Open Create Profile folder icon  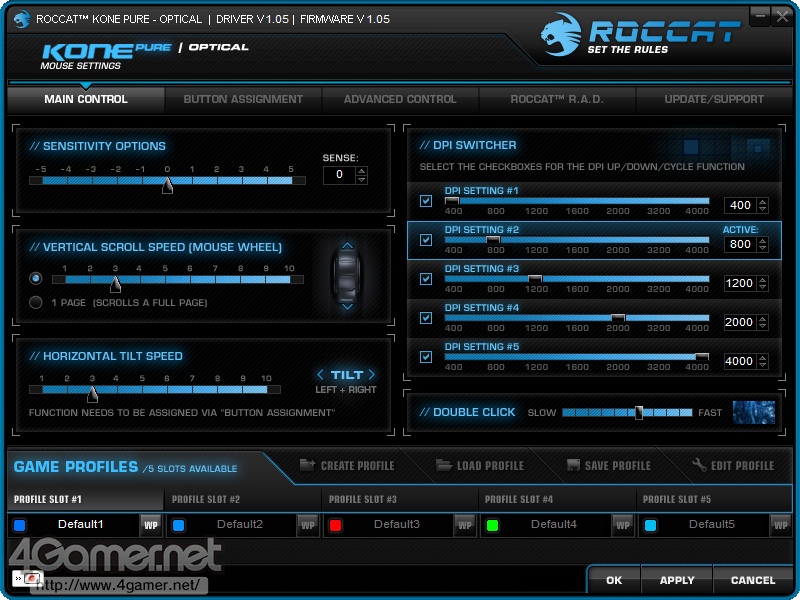307,465
